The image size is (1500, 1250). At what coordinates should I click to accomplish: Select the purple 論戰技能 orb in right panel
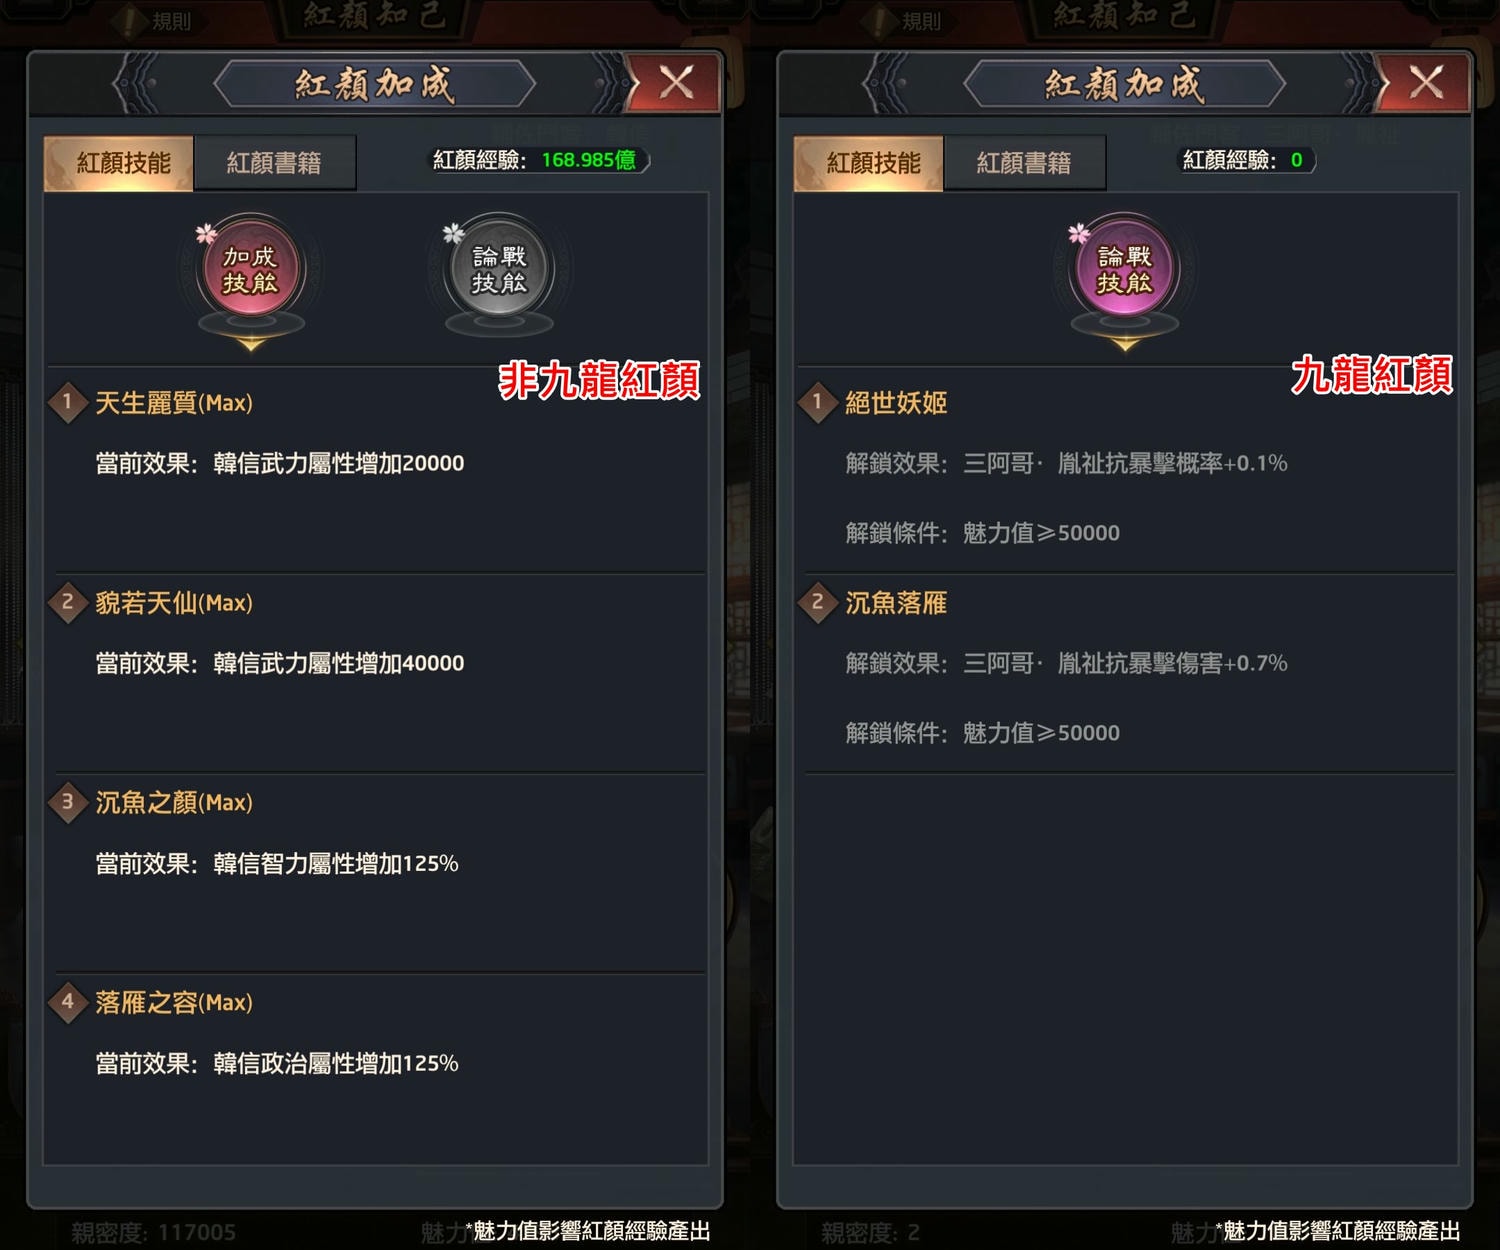(1125, 270)
